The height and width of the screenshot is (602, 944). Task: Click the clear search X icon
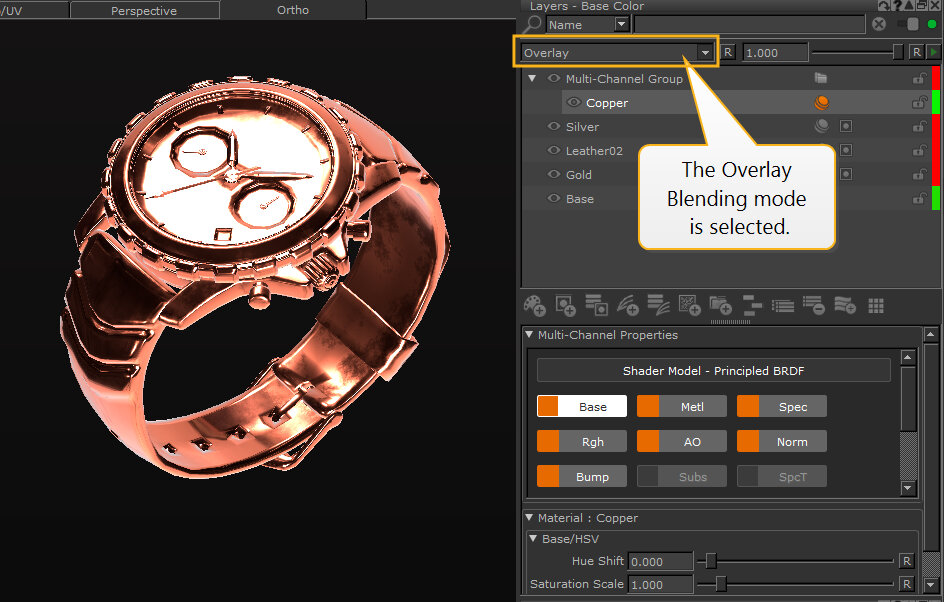coord(879,24)
